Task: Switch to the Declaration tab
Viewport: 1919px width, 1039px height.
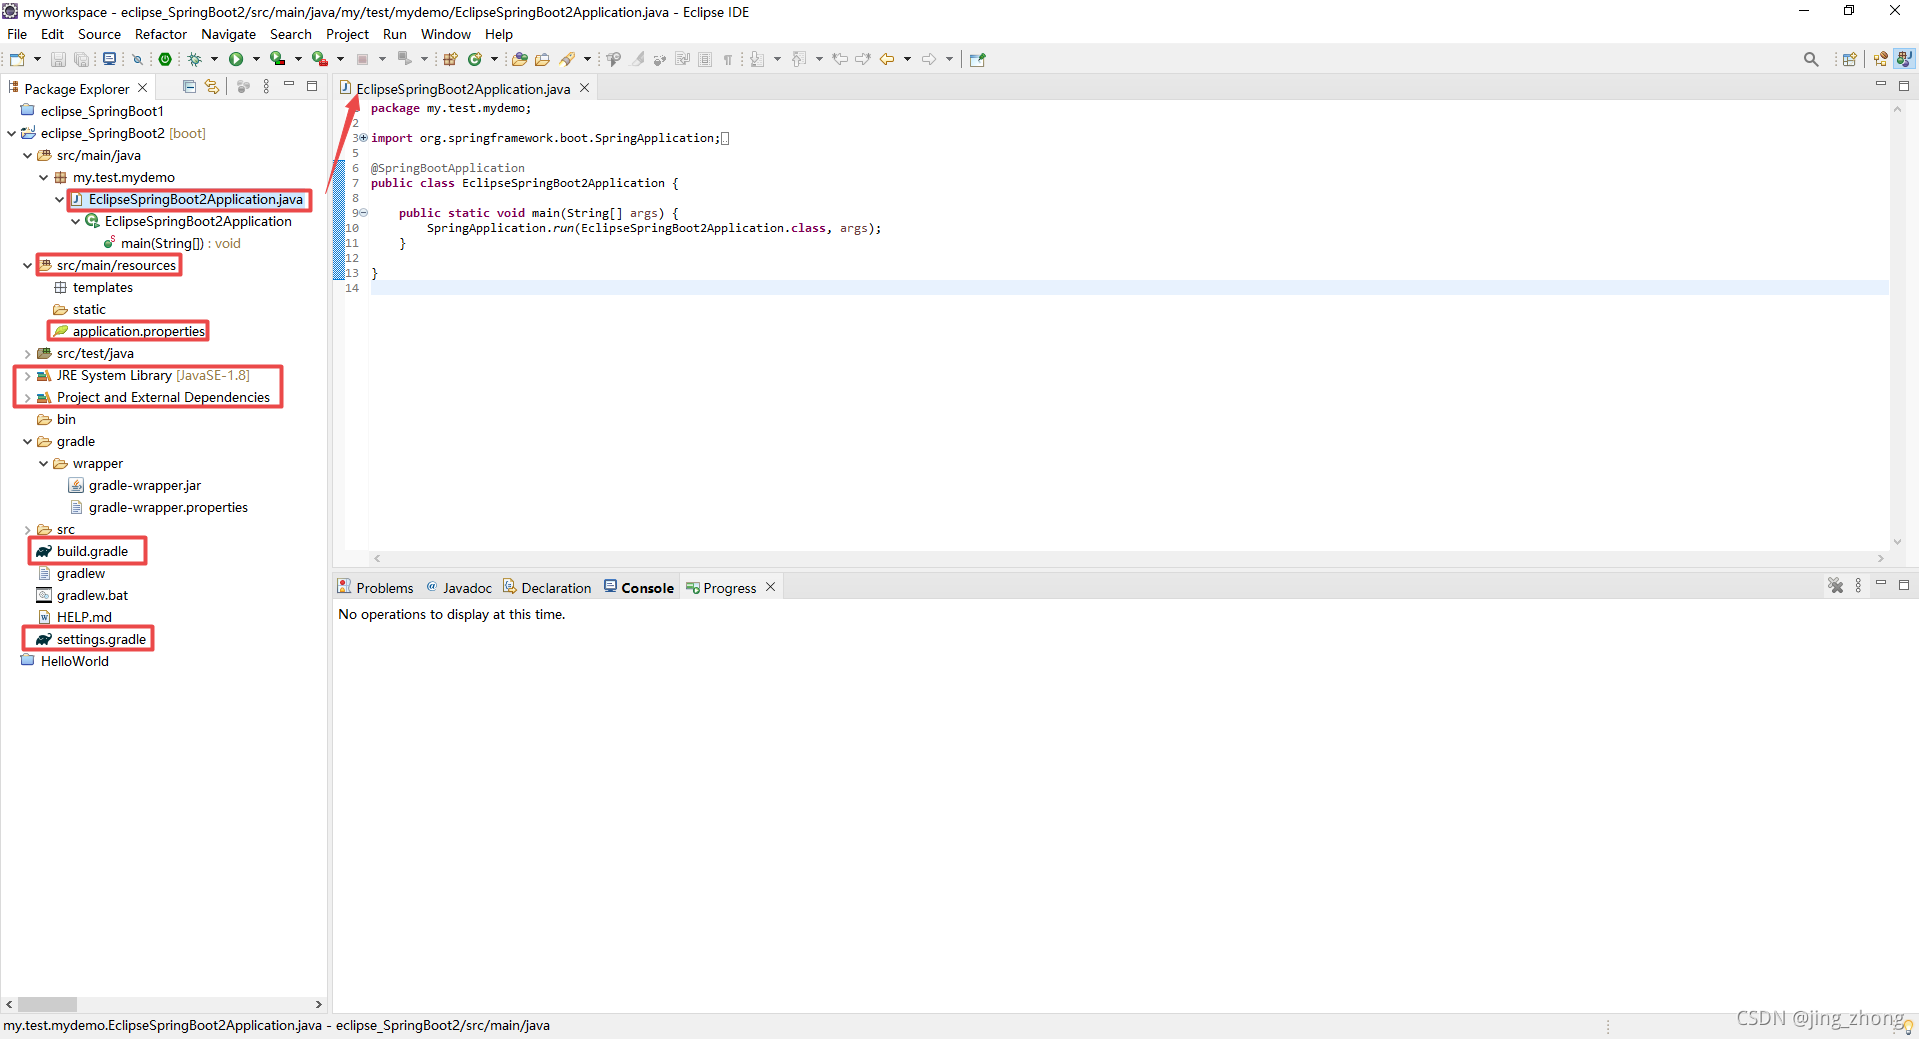Action: [x=547, y=587]
